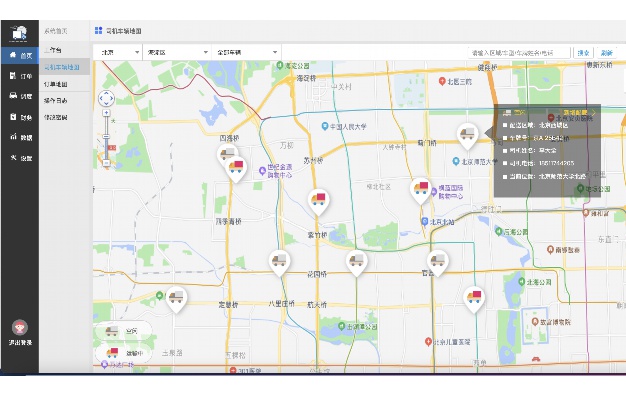This screenshot has height=396, width=626.
Task: Select the highlighted 司机车辆地图 submenu item
Action: [64, 67]
